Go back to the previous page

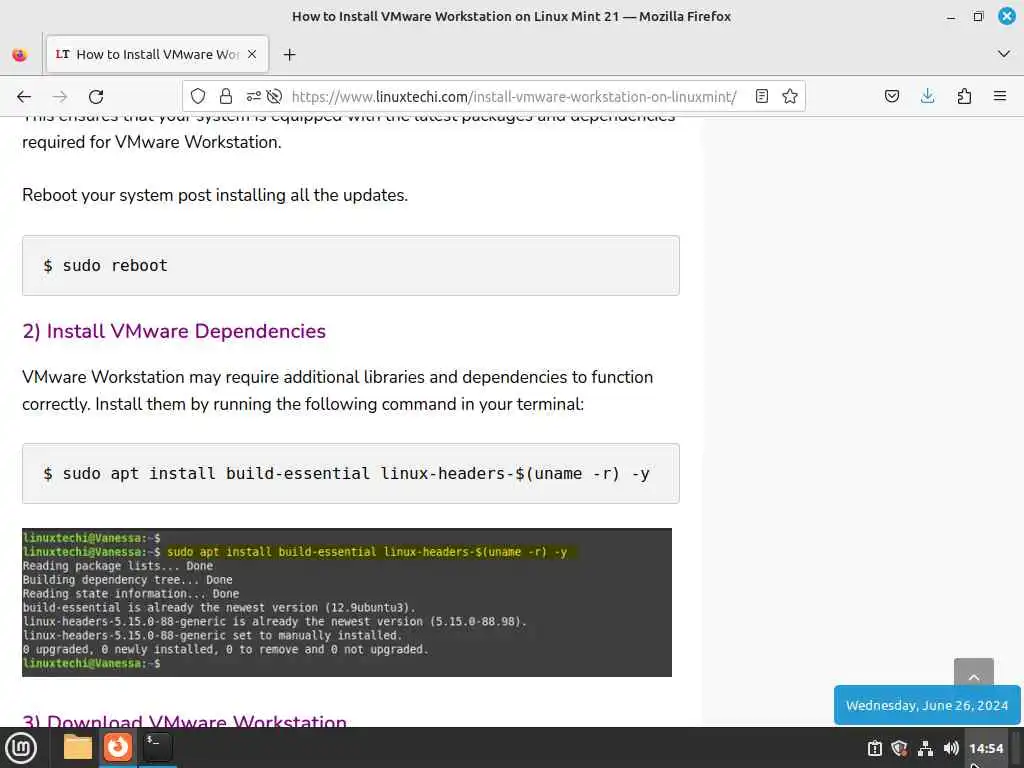(24, 97)
